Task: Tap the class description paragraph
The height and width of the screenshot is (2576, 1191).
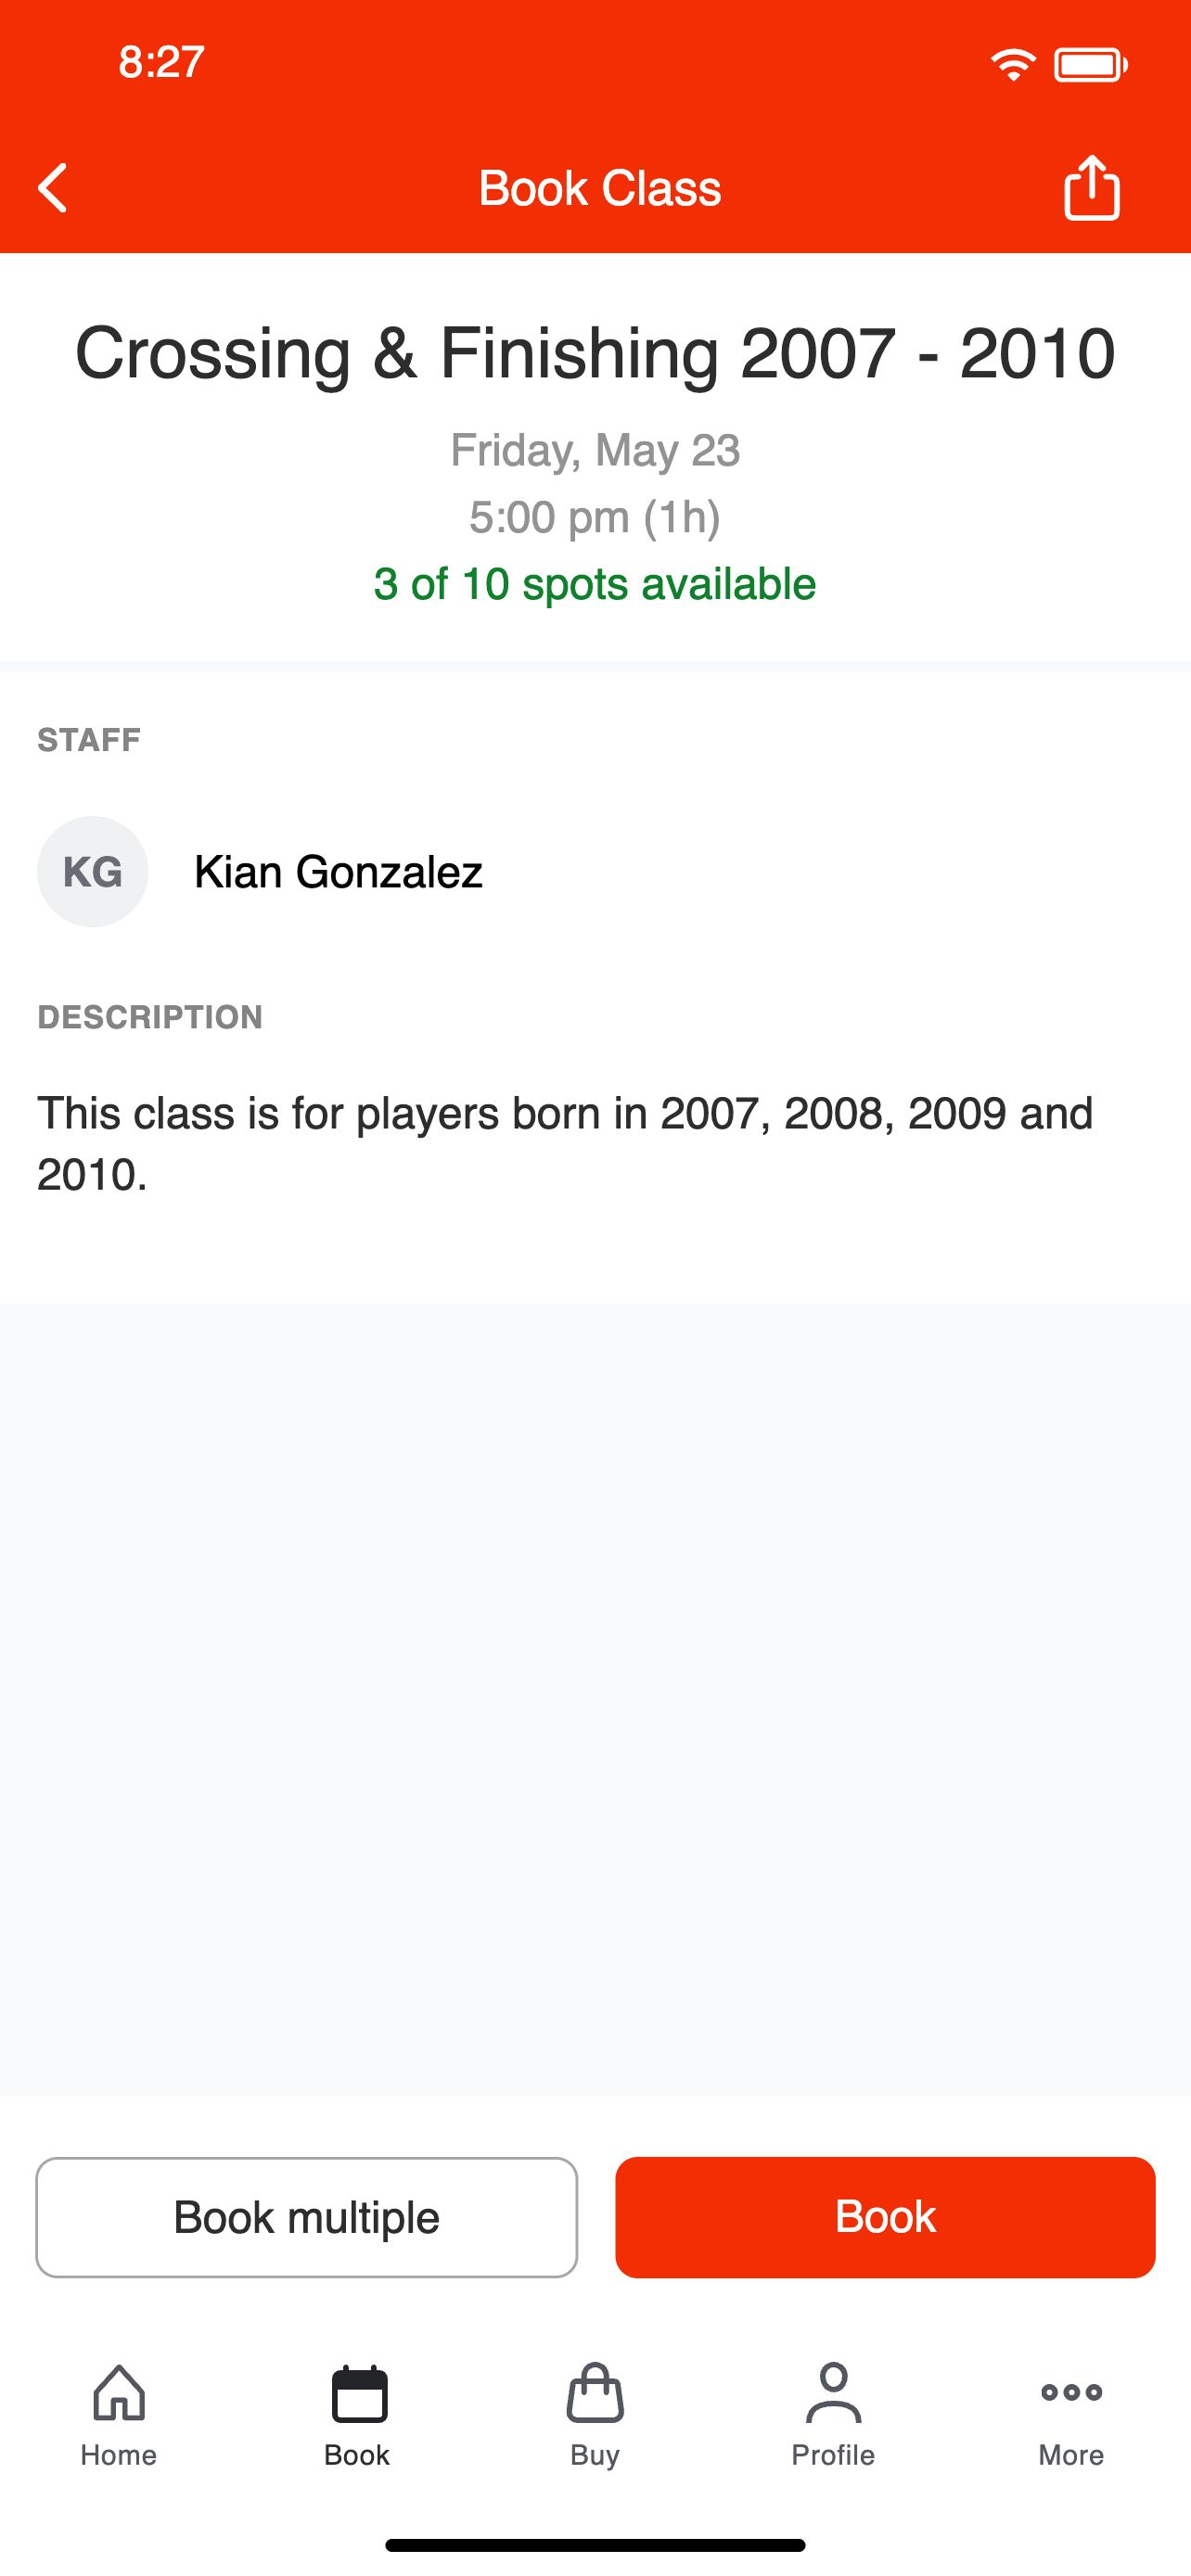Action: 565,1143
